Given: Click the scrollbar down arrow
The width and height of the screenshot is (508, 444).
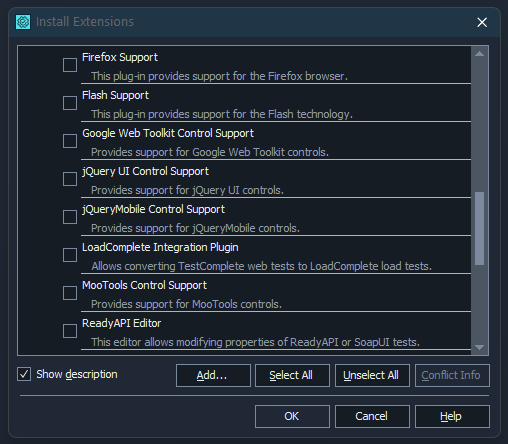Looking at the screenshot, I should click(x=479, y=347).
